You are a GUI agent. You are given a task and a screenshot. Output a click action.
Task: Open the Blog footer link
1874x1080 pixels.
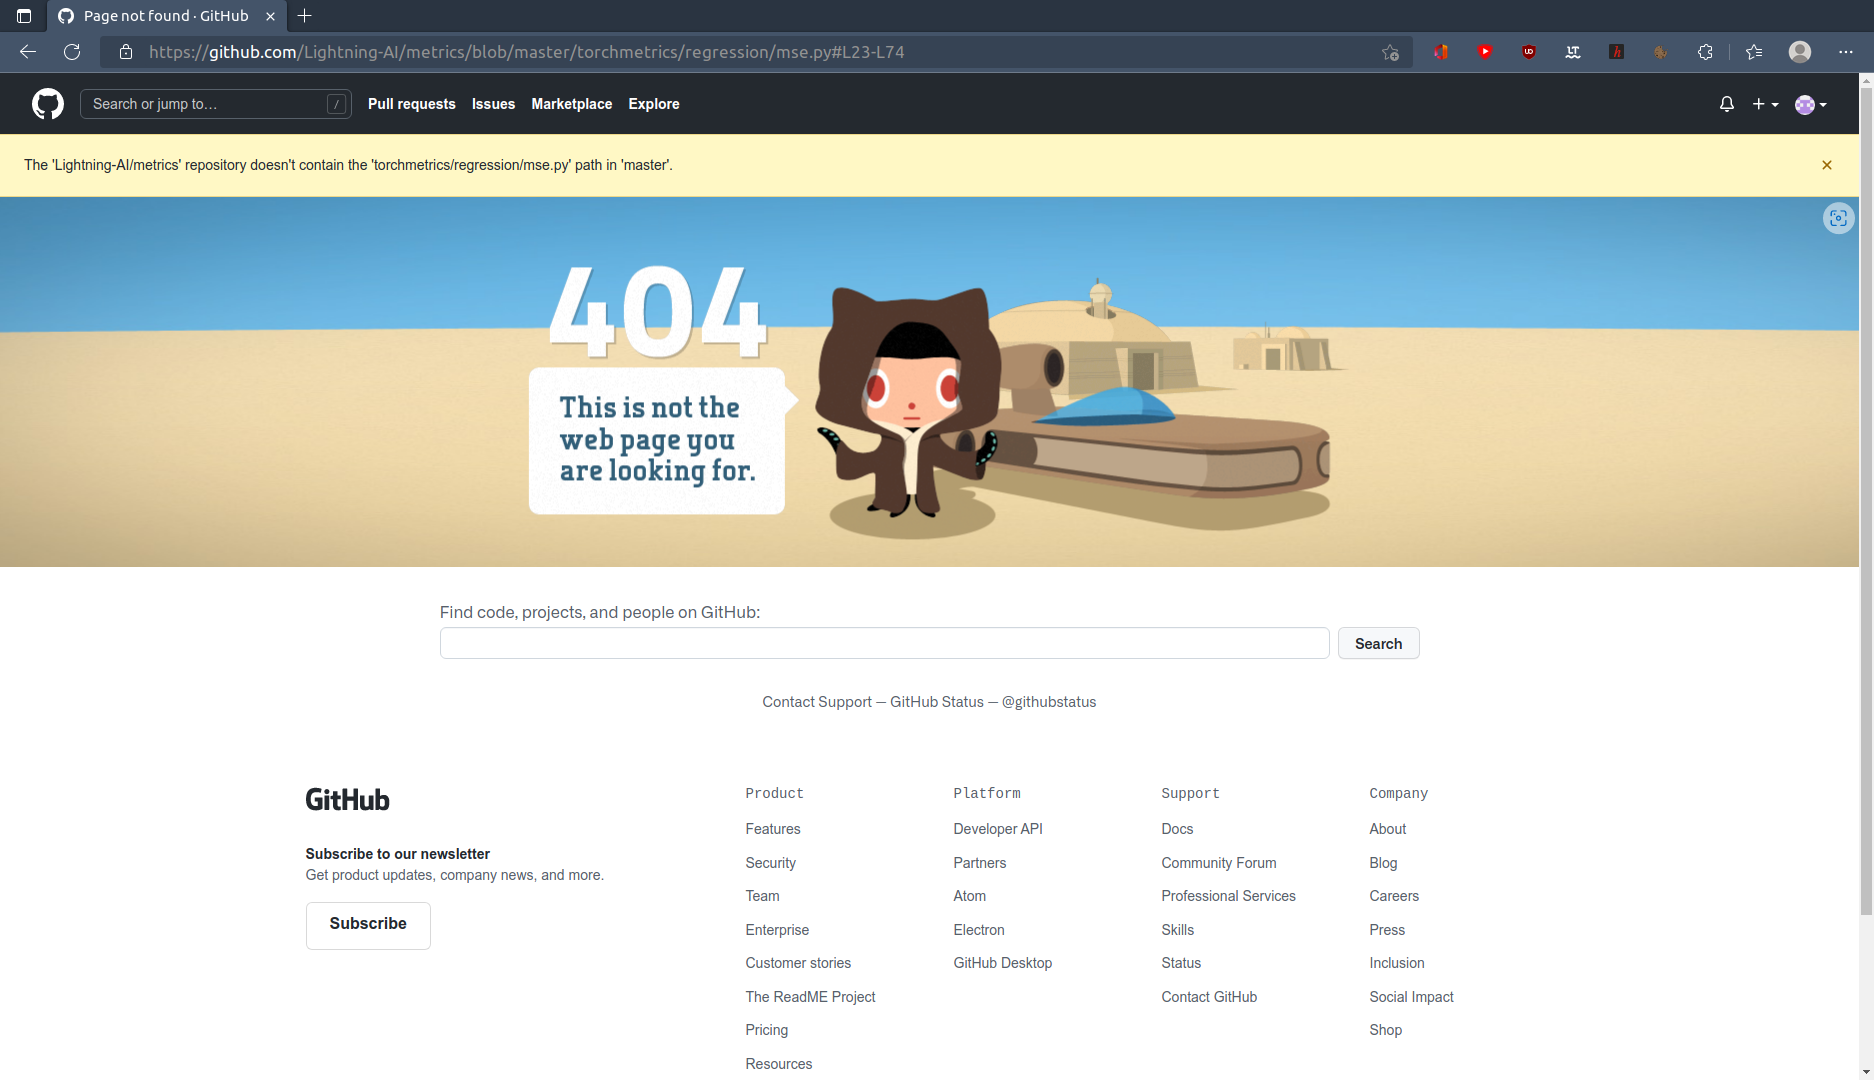[x=1383, y=863]
